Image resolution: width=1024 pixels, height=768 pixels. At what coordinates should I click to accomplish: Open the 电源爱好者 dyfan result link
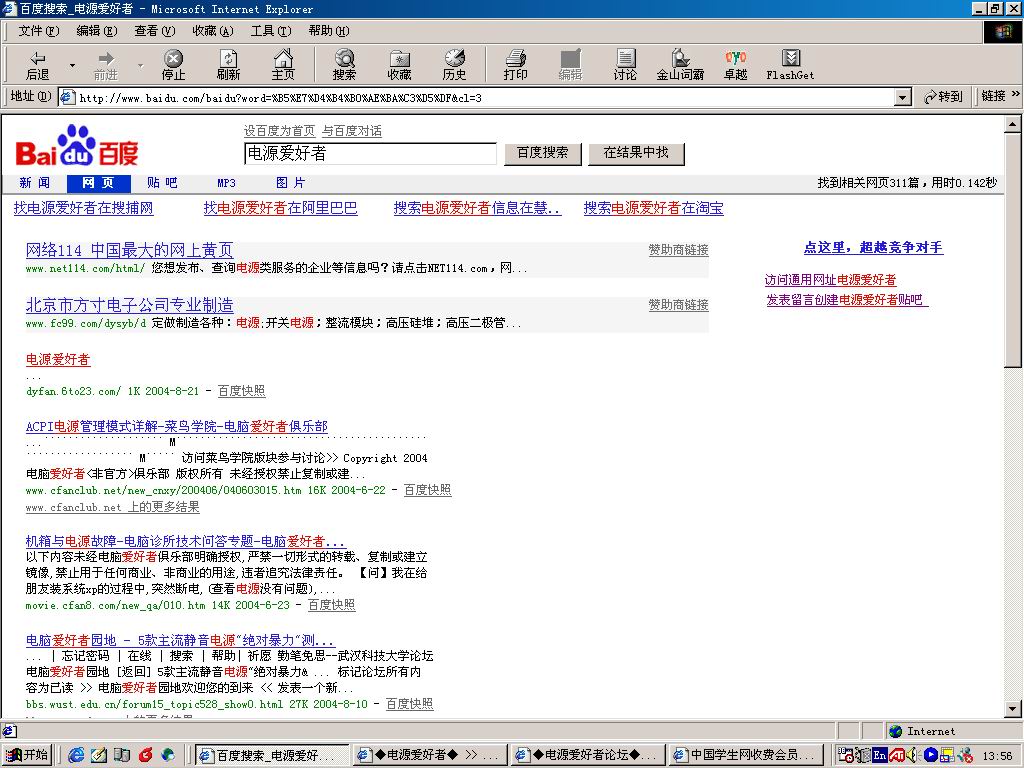click(57, 359)
